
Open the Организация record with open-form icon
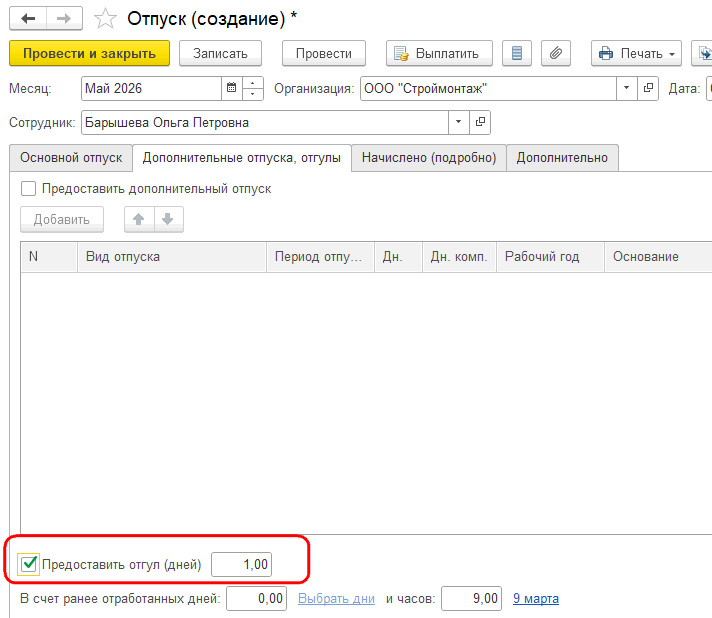pos(648,88)
